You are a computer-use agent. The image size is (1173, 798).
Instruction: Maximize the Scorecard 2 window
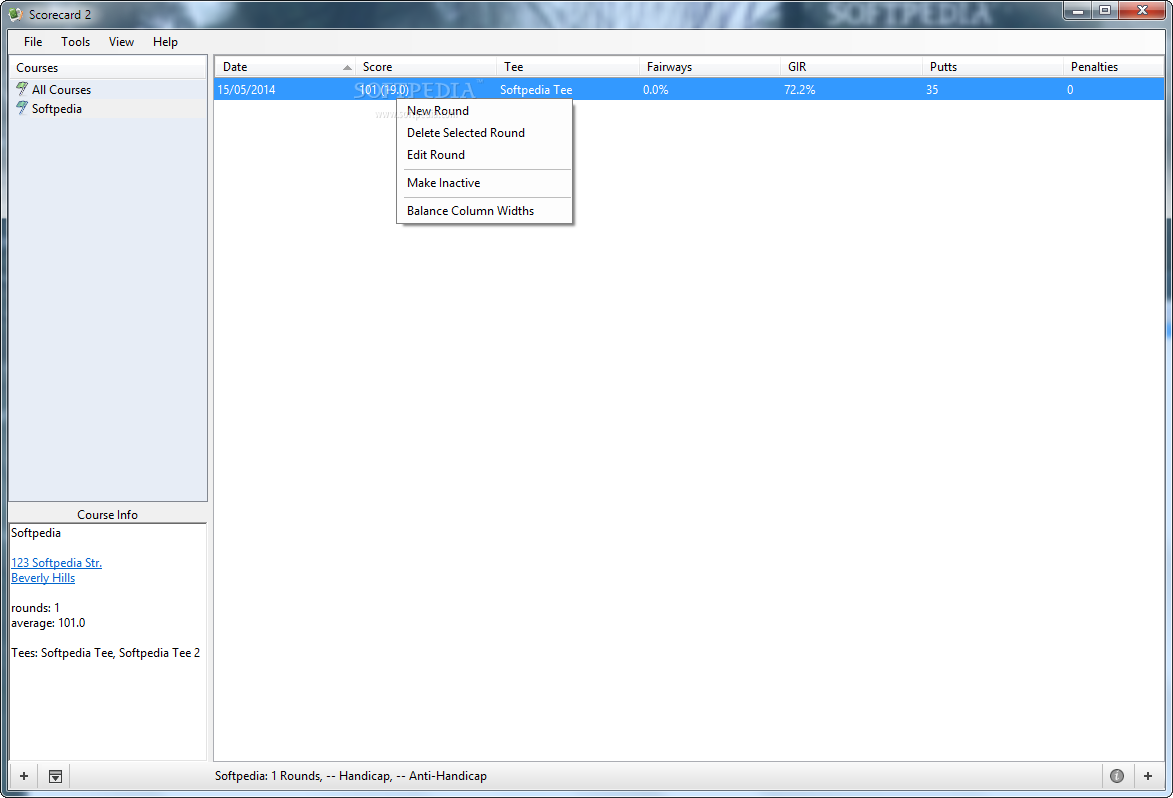(1105, 10)
